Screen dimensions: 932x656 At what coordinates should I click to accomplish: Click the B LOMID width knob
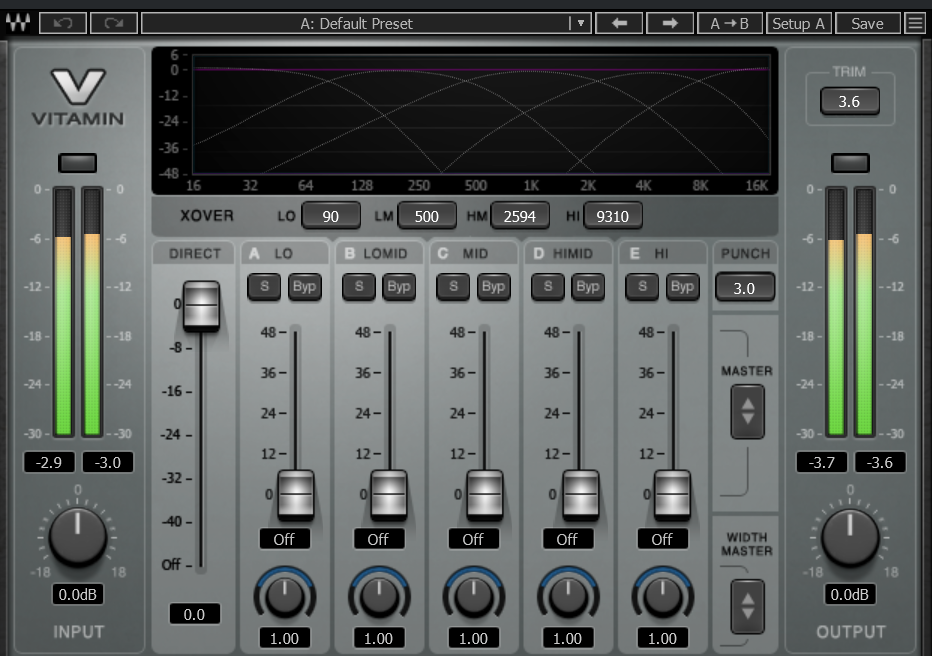click(379, 596)
